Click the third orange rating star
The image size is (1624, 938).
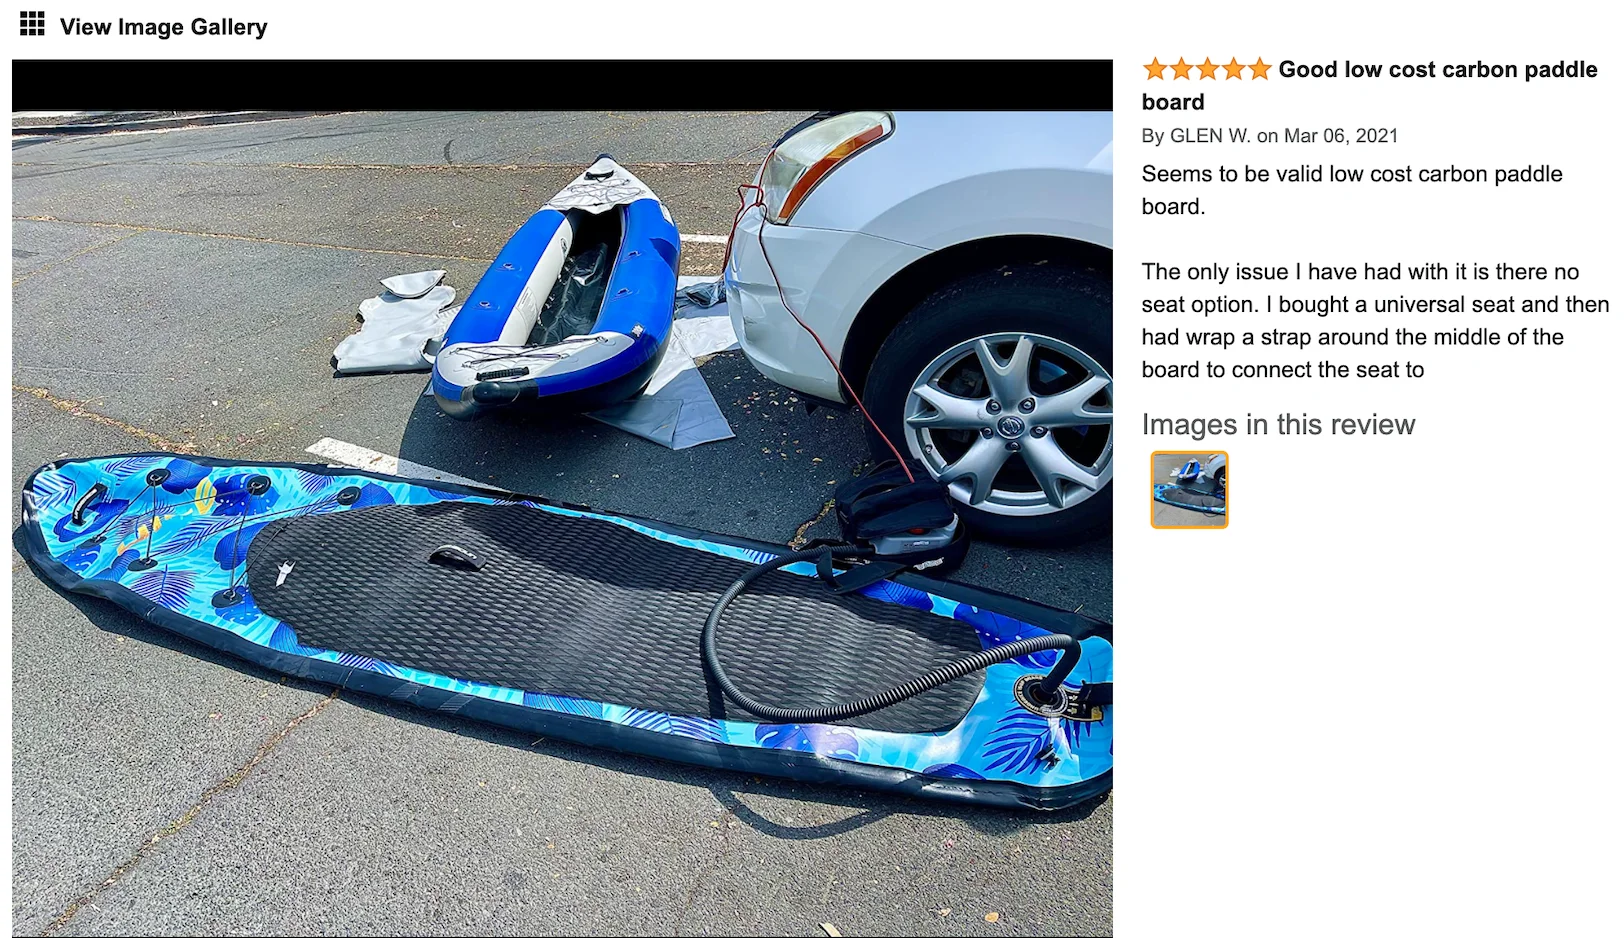[x=1208, y=69]
